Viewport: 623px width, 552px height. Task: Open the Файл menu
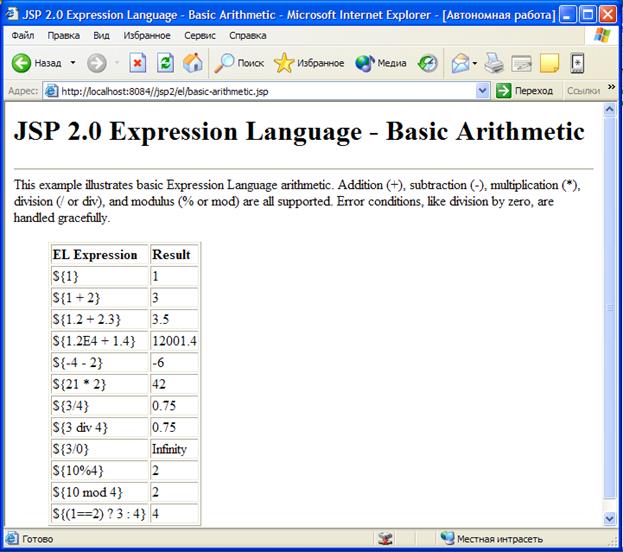pyautogui.click(x=23, y=35)
